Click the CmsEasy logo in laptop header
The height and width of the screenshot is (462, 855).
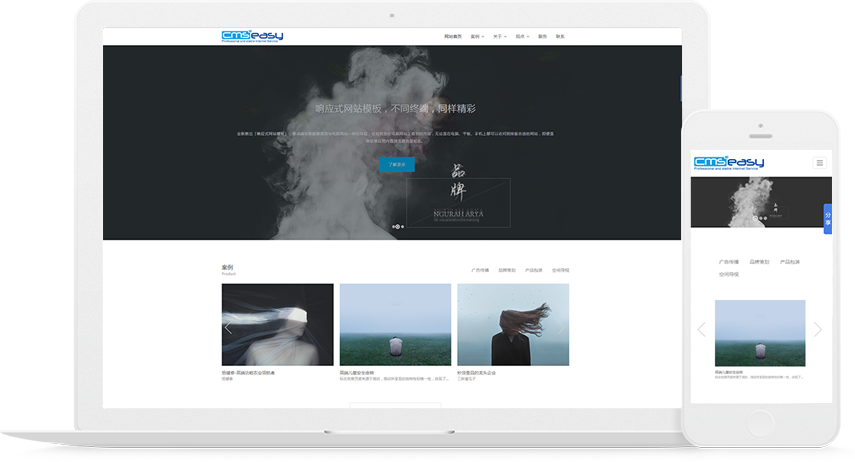point(252,36)
